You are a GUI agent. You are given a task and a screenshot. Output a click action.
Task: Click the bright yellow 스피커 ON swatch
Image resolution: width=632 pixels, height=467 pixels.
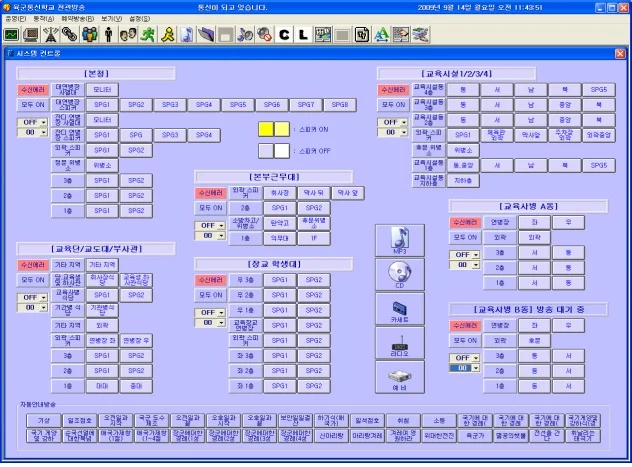pyautogui.click(x=266, y=129)
